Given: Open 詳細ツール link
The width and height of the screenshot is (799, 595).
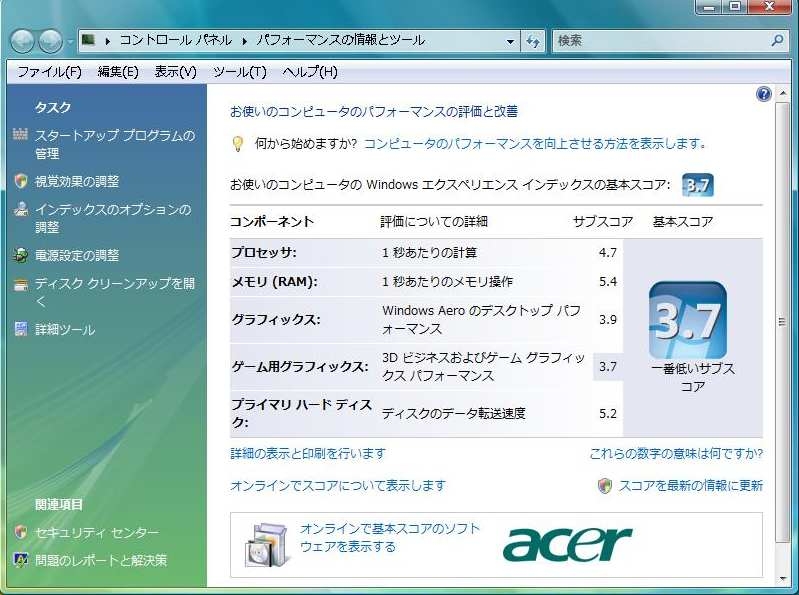Looking at the screenshot, I should point(65,330).
